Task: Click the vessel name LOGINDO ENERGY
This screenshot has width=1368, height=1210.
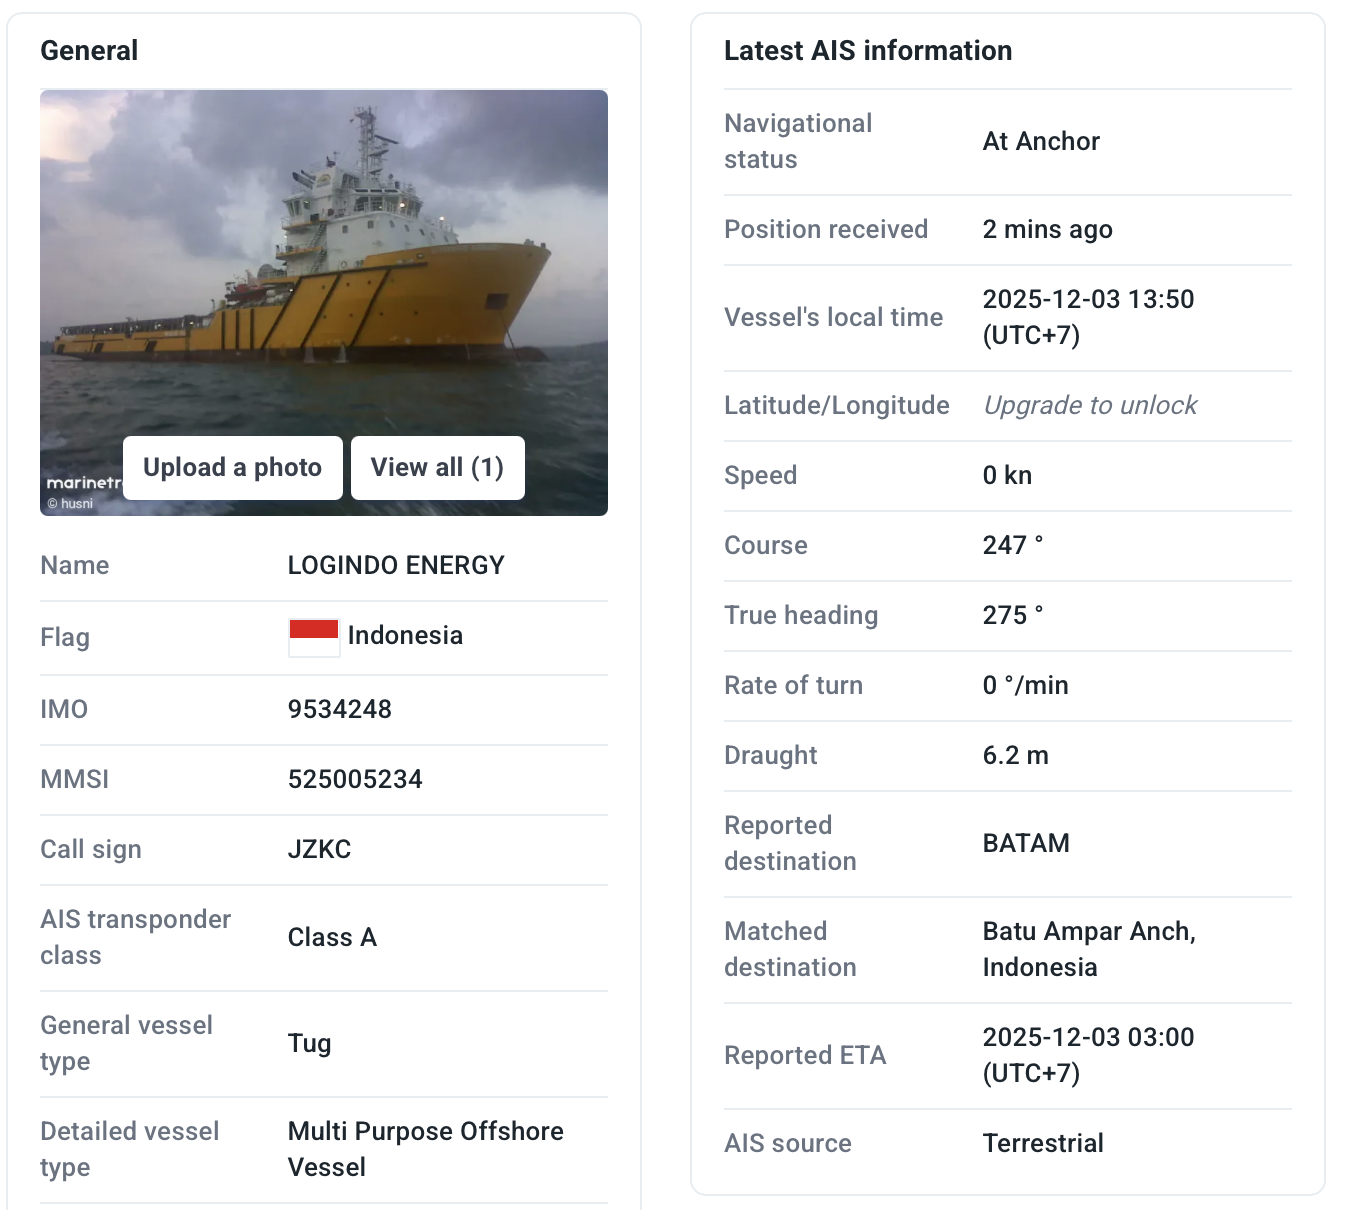Action: (396, 565)
